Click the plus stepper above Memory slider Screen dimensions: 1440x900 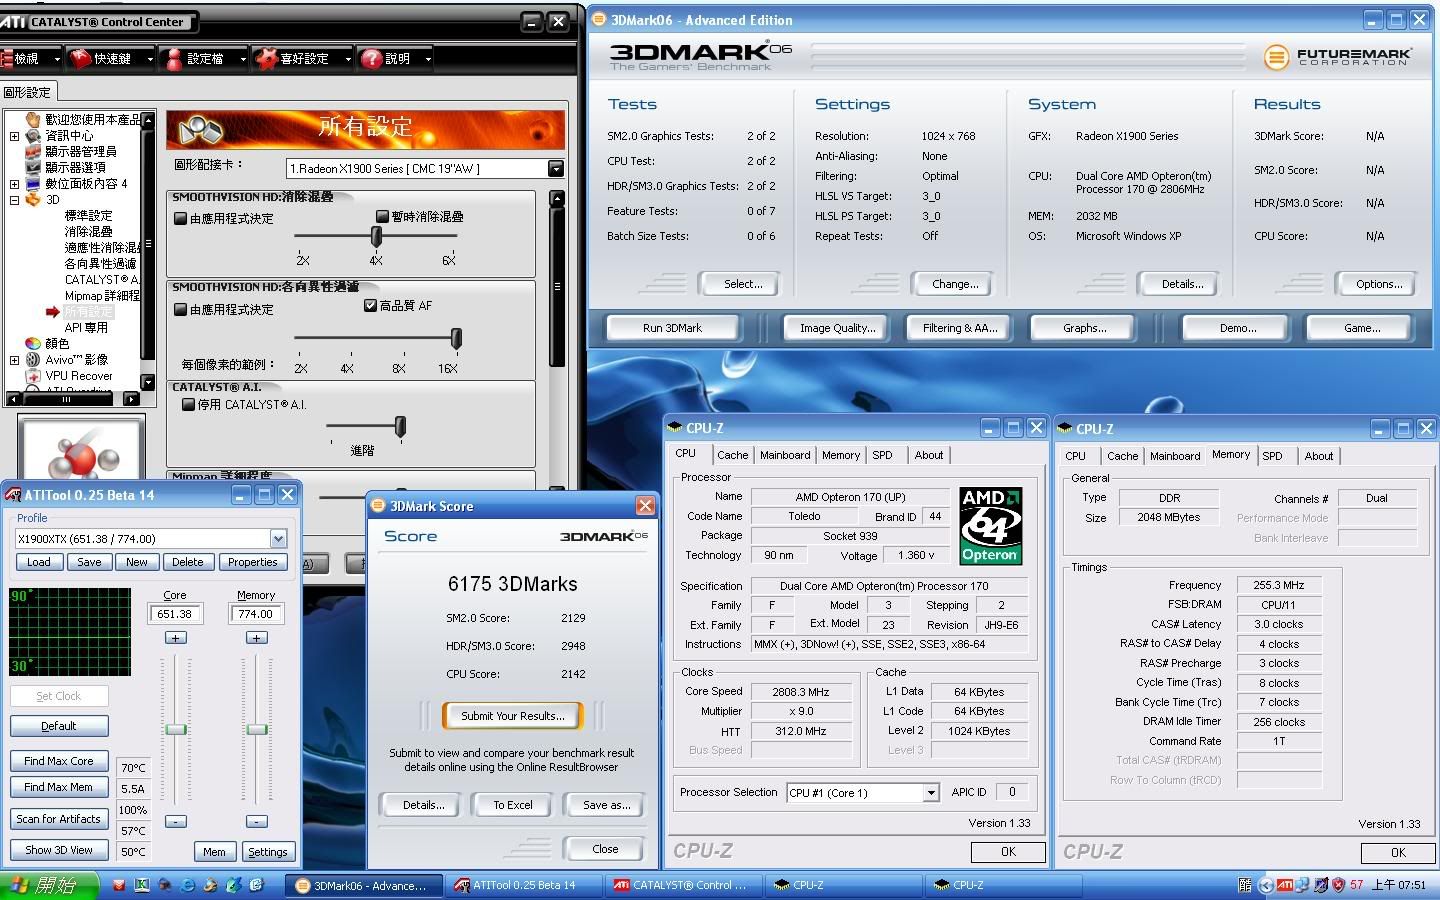pos(256,638)
